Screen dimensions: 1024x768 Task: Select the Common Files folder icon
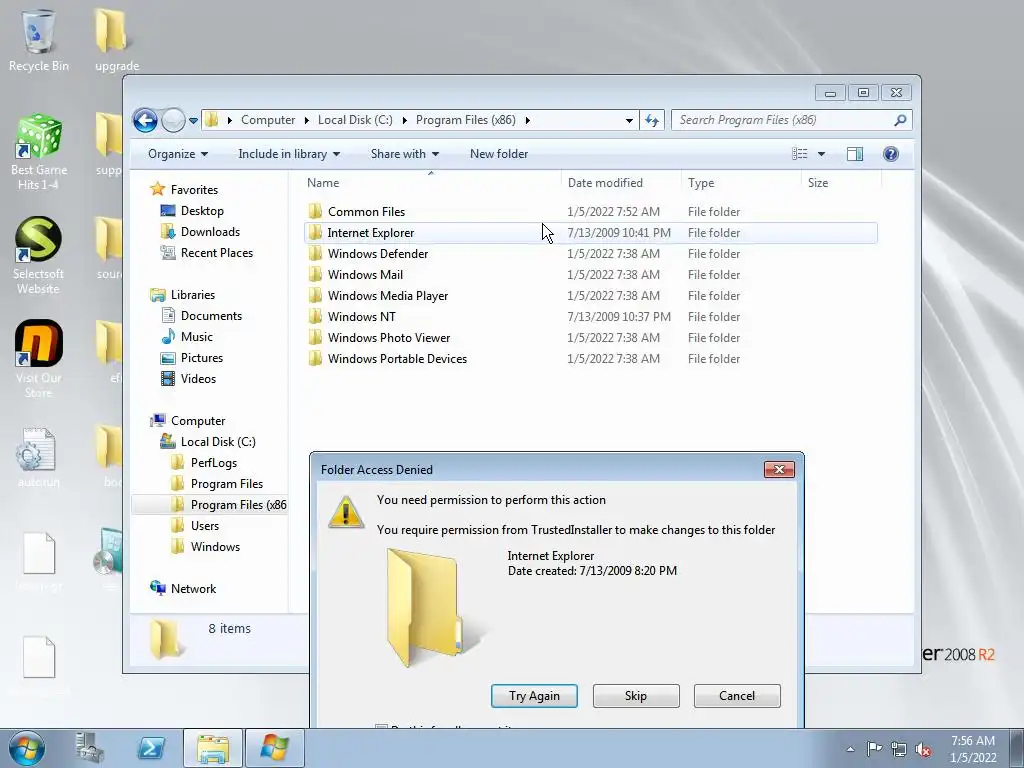point(315,212)
